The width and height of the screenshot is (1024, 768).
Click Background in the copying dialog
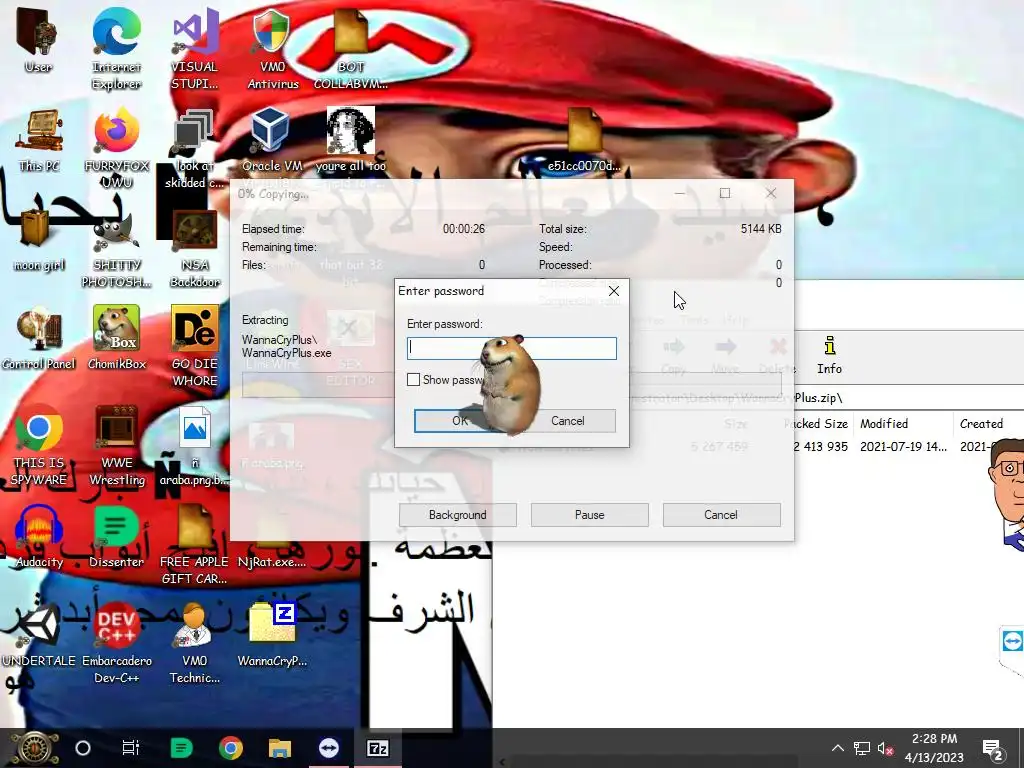click(457, 515)
